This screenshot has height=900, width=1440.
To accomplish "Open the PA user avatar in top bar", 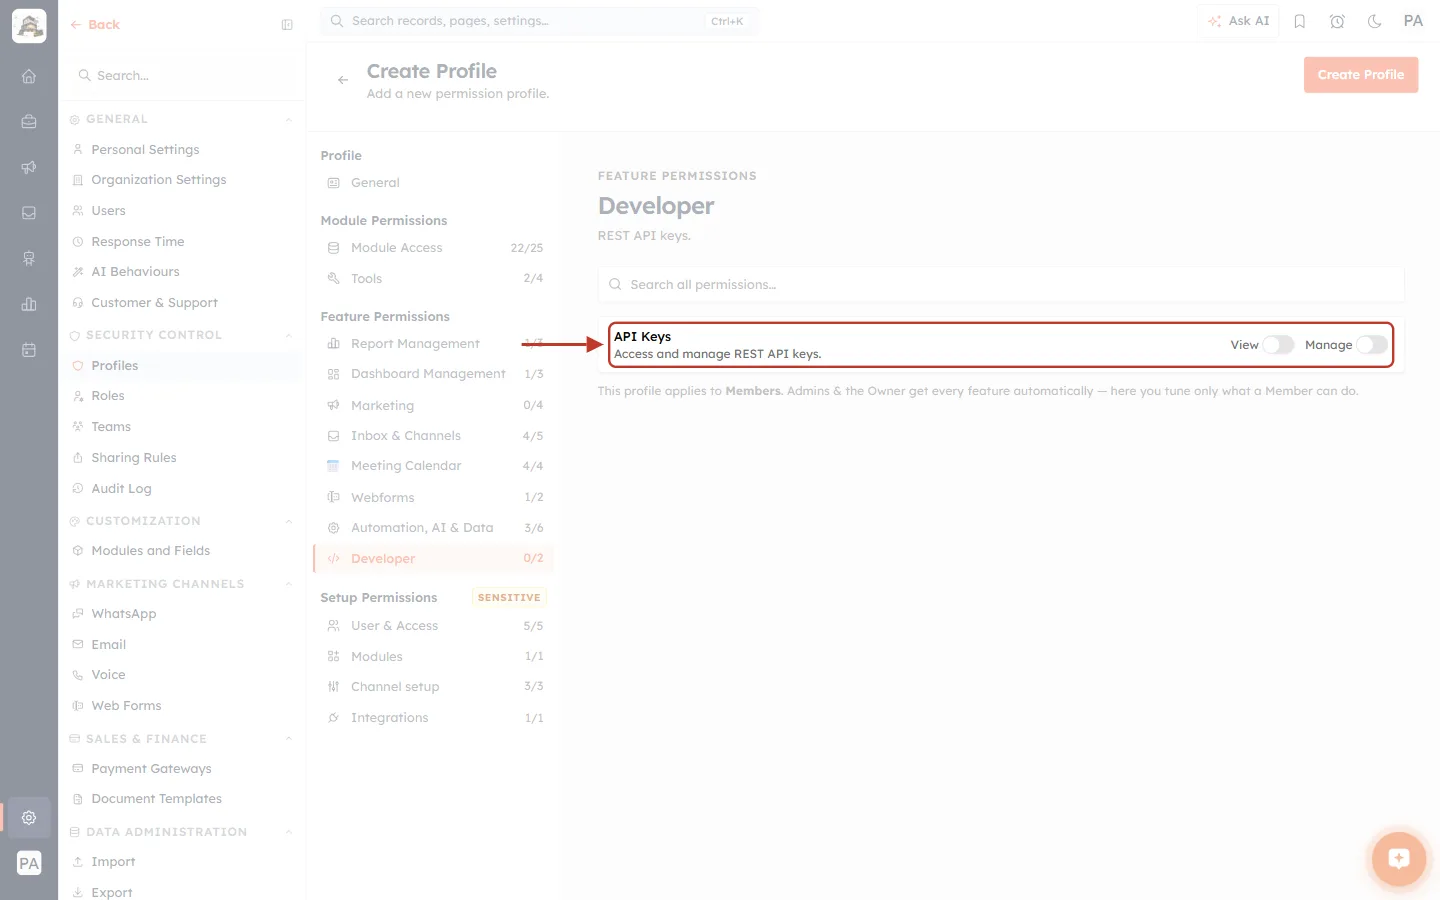I will click(x=1413, y=21).
